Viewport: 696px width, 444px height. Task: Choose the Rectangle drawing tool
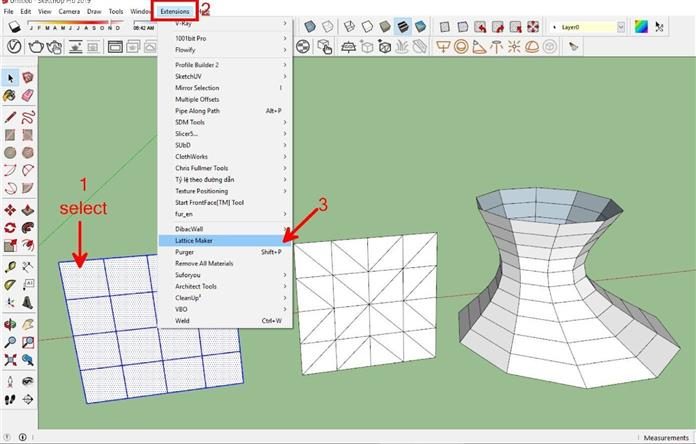coord(10,135)
